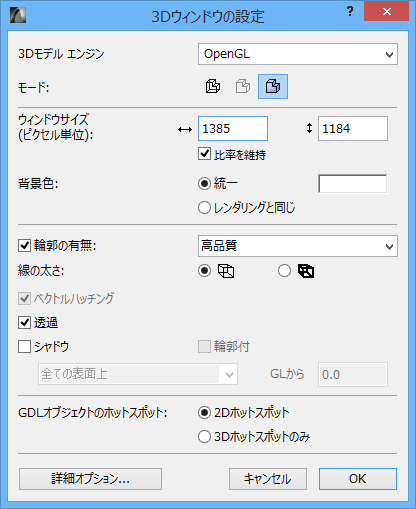Click the thin line cube icon
This screenshot has height=509, width=416.
(x=226, y=271)
